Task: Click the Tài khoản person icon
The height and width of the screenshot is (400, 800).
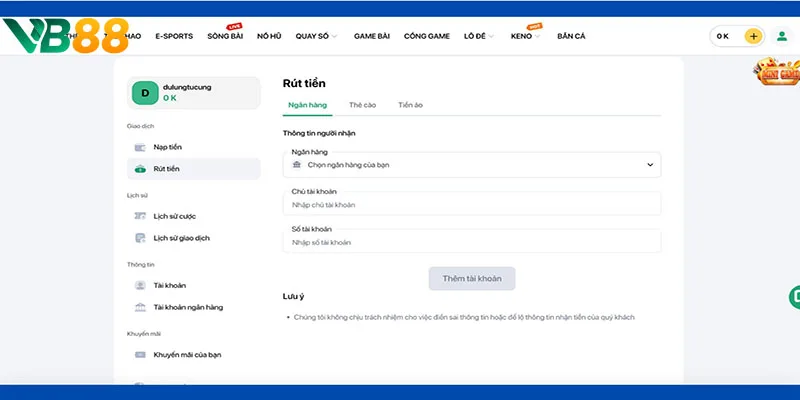Action: click(140, 285)
